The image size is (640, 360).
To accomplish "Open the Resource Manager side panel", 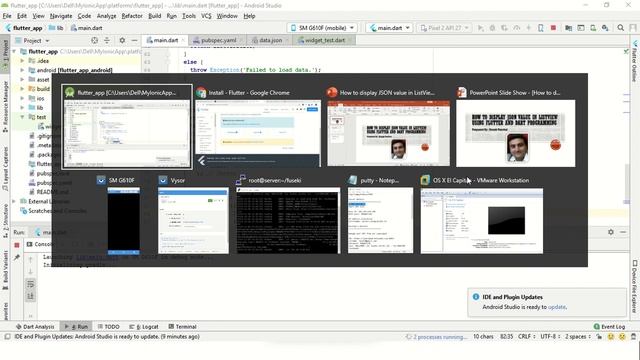I will coord(5,106).
